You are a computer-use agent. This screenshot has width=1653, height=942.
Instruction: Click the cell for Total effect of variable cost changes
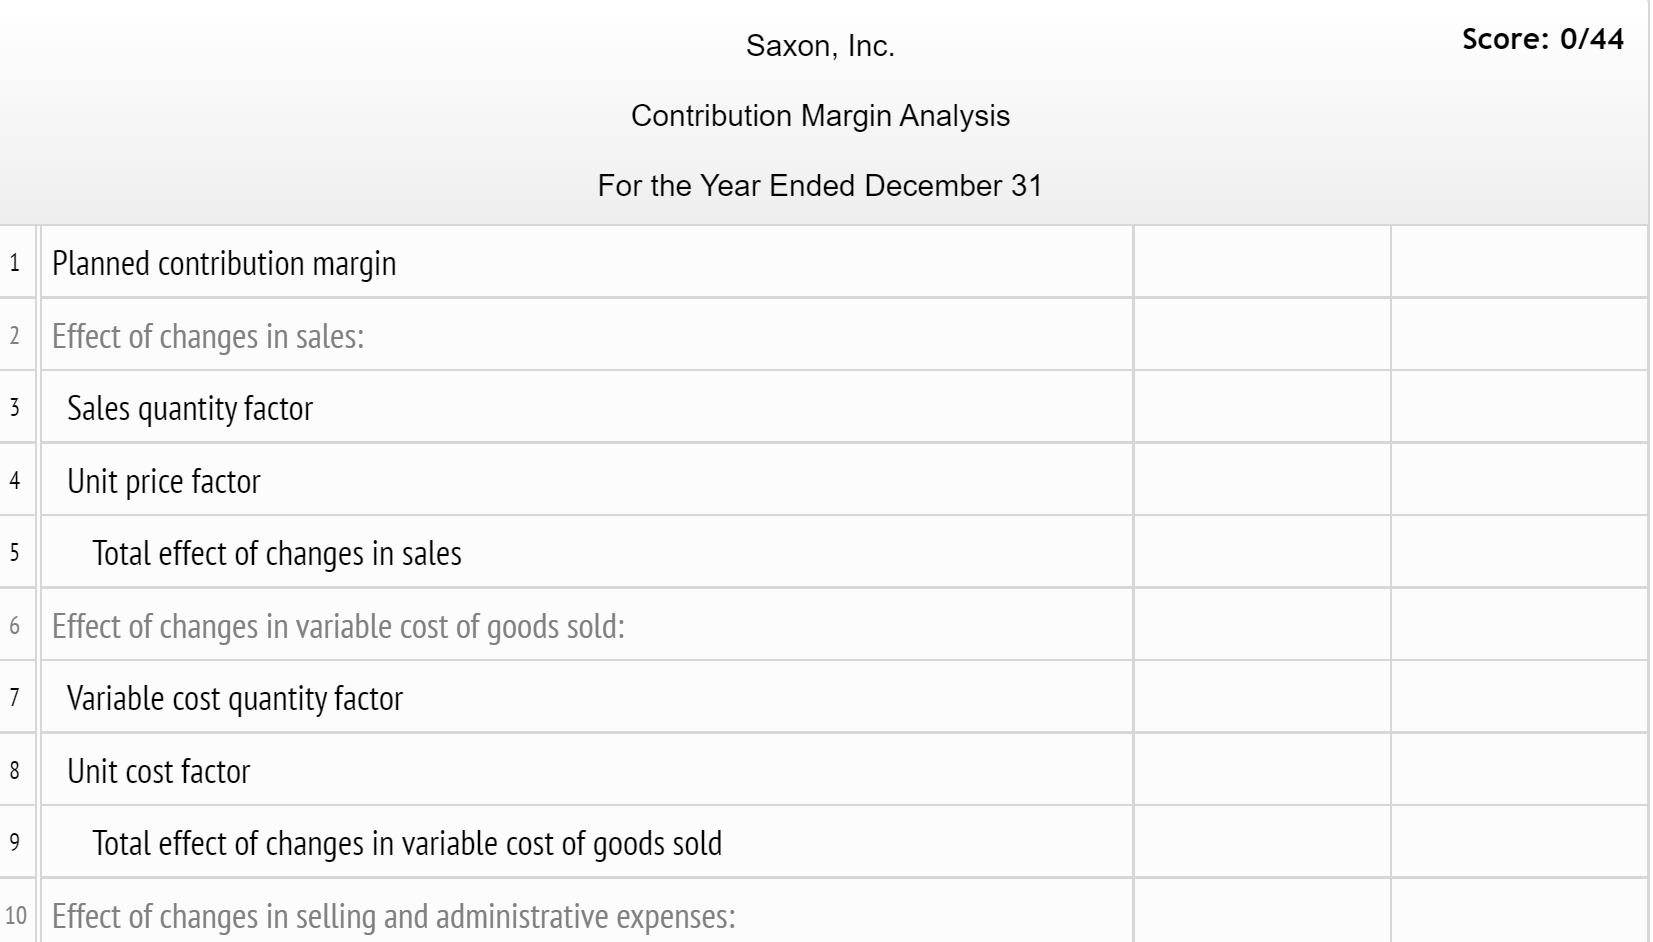(1262, 843)
